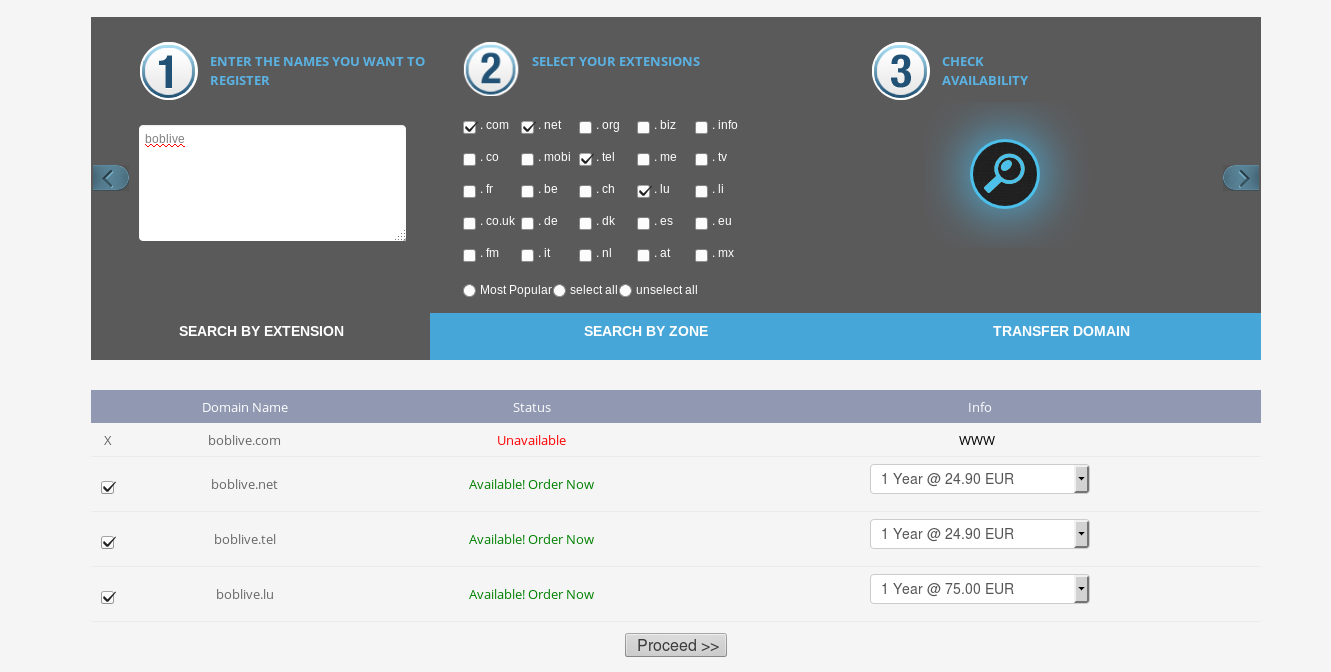This screenshot has width=1331, height=672.
Task: Uncheck the .net extension checkbox
Action: point(528,127)
